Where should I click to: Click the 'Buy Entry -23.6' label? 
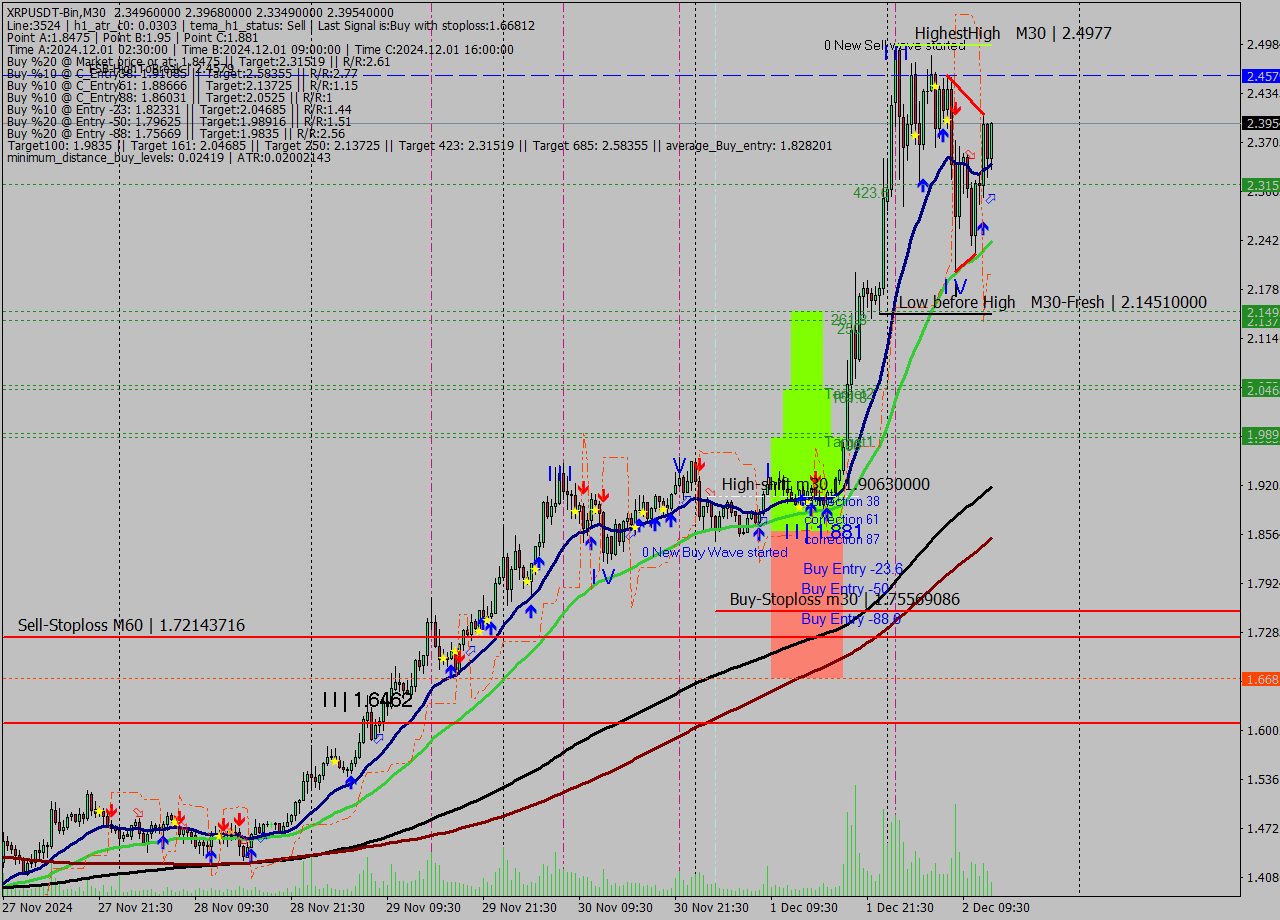(x=852, y=569)
